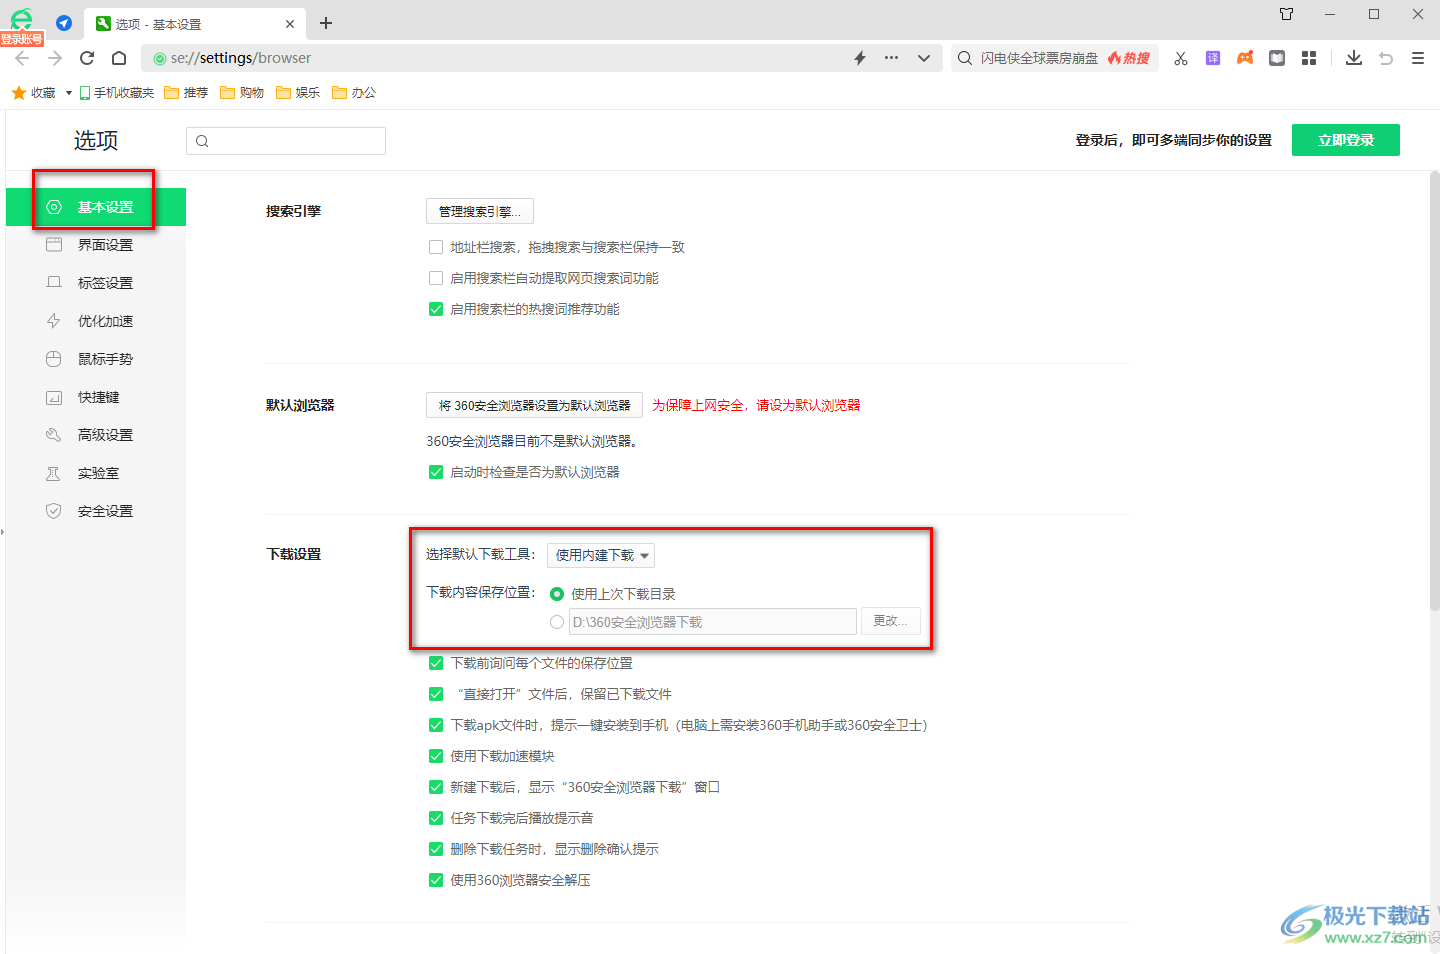Toggle 任务下载完后播放提示音 checkbox
The image size is (1440, 954).
[436, 818]
